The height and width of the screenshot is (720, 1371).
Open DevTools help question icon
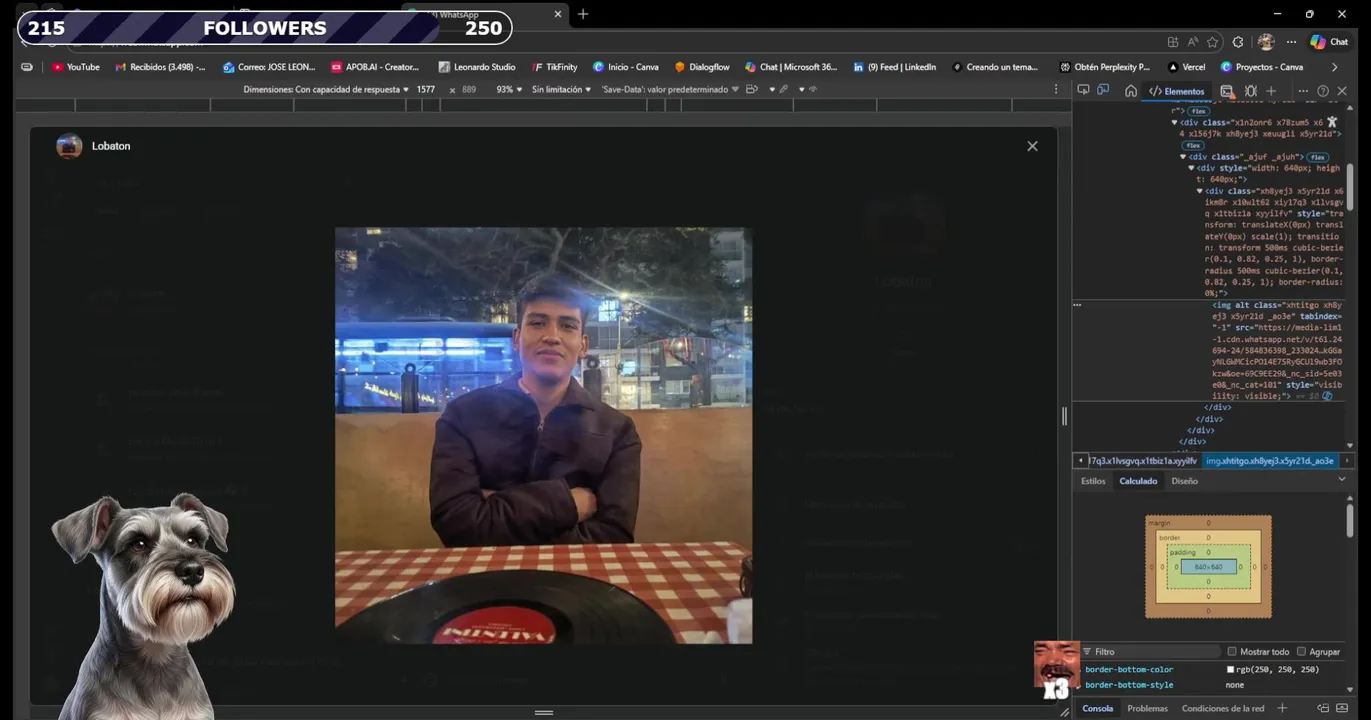(x=1323, y=91)
